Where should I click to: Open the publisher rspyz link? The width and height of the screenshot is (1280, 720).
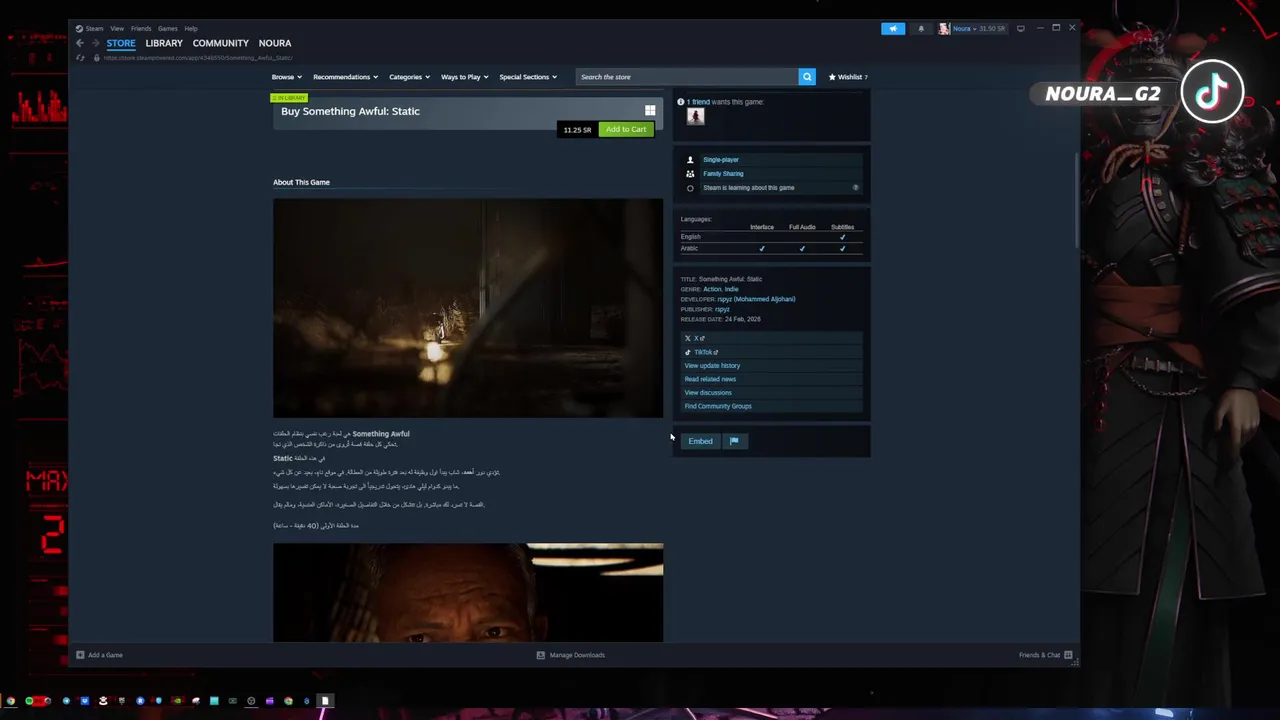[x=722, y=309]
